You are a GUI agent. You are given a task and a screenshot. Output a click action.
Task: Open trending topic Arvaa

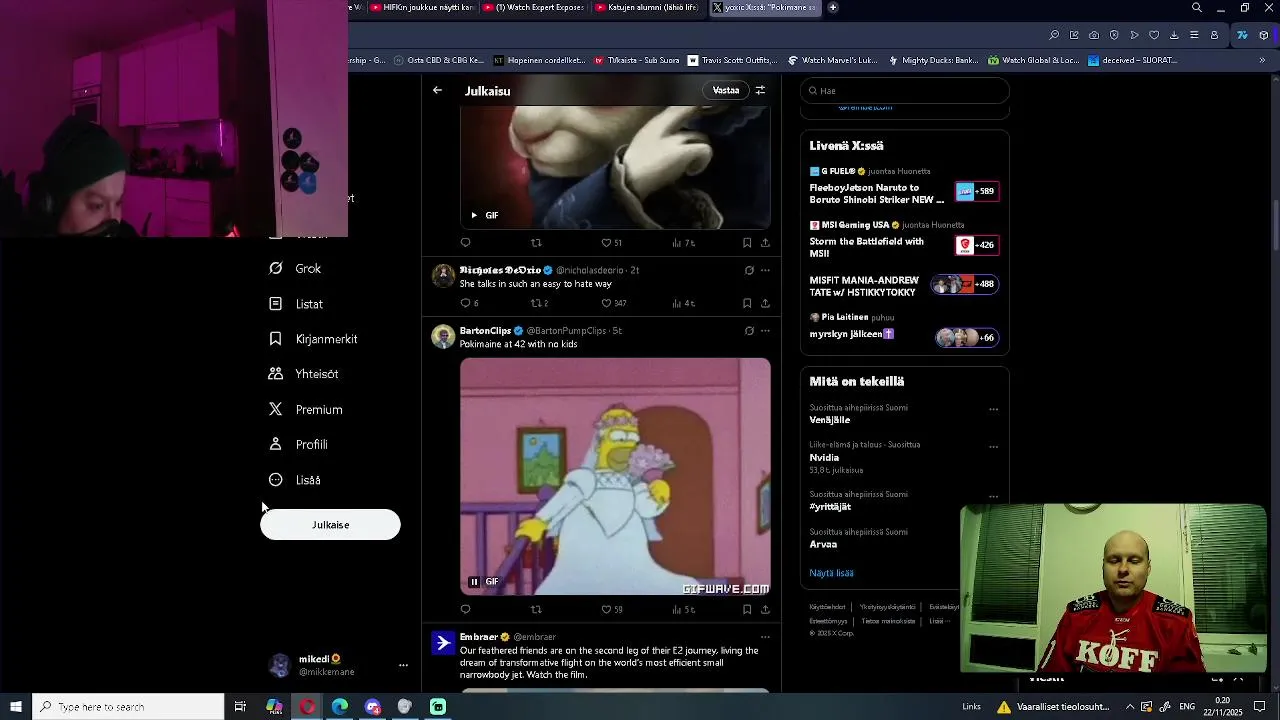[x=823, y=545]
